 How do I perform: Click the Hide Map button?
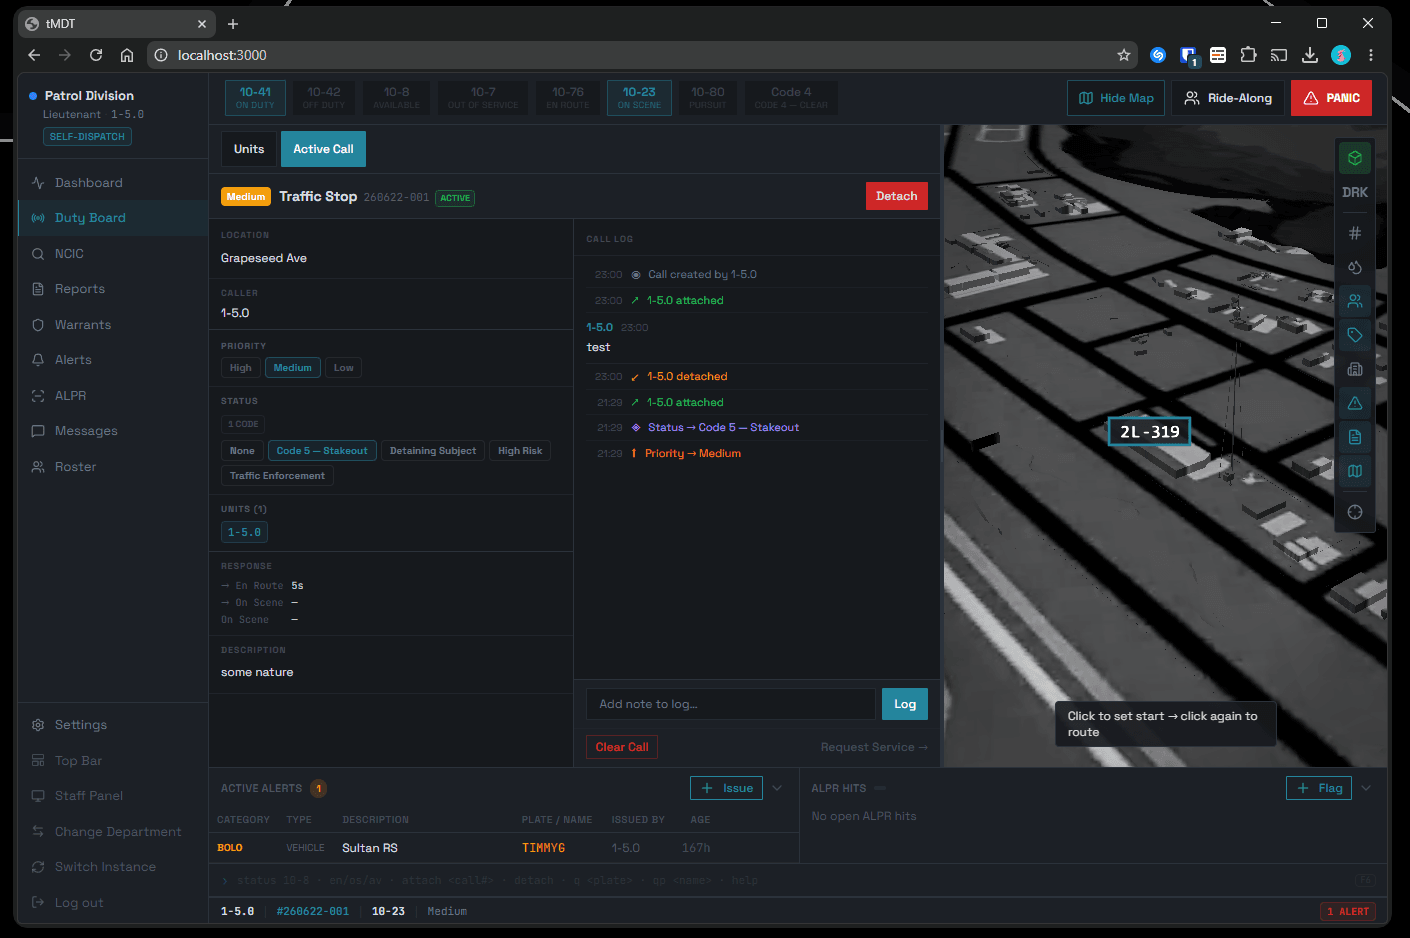point(1116,98)
